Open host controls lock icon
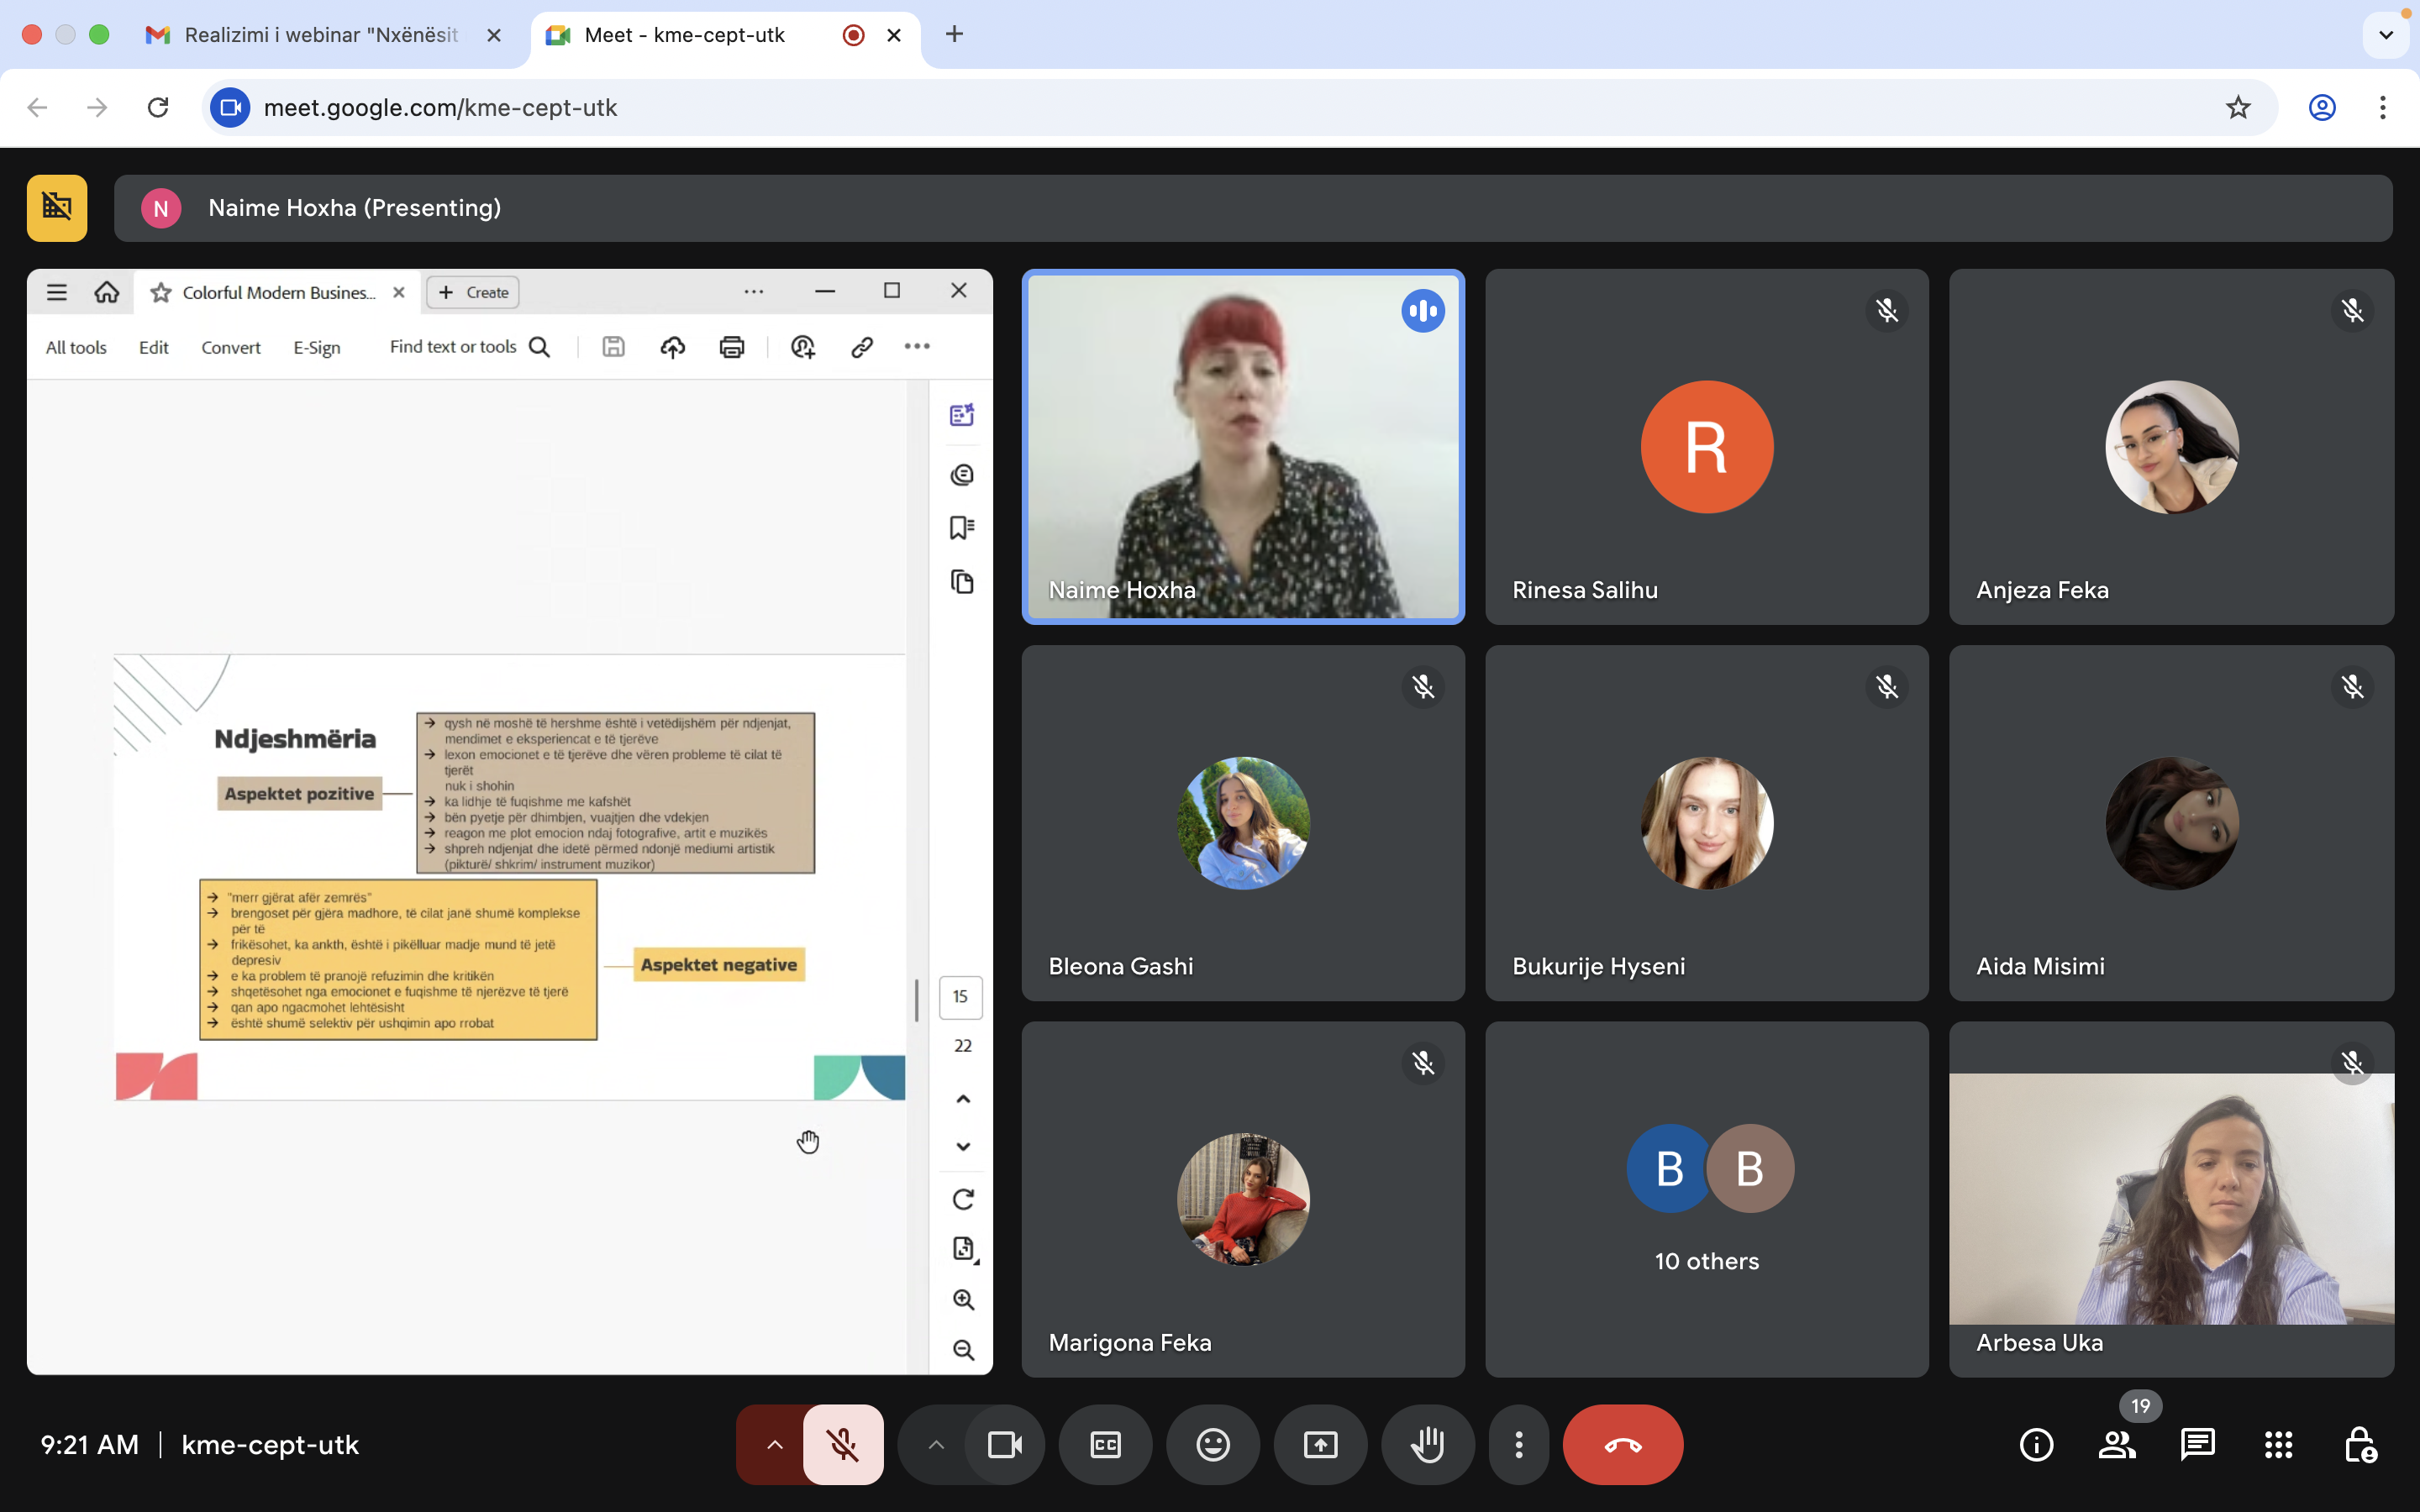The image size is (2420, 1512). pos(2359,1445)
